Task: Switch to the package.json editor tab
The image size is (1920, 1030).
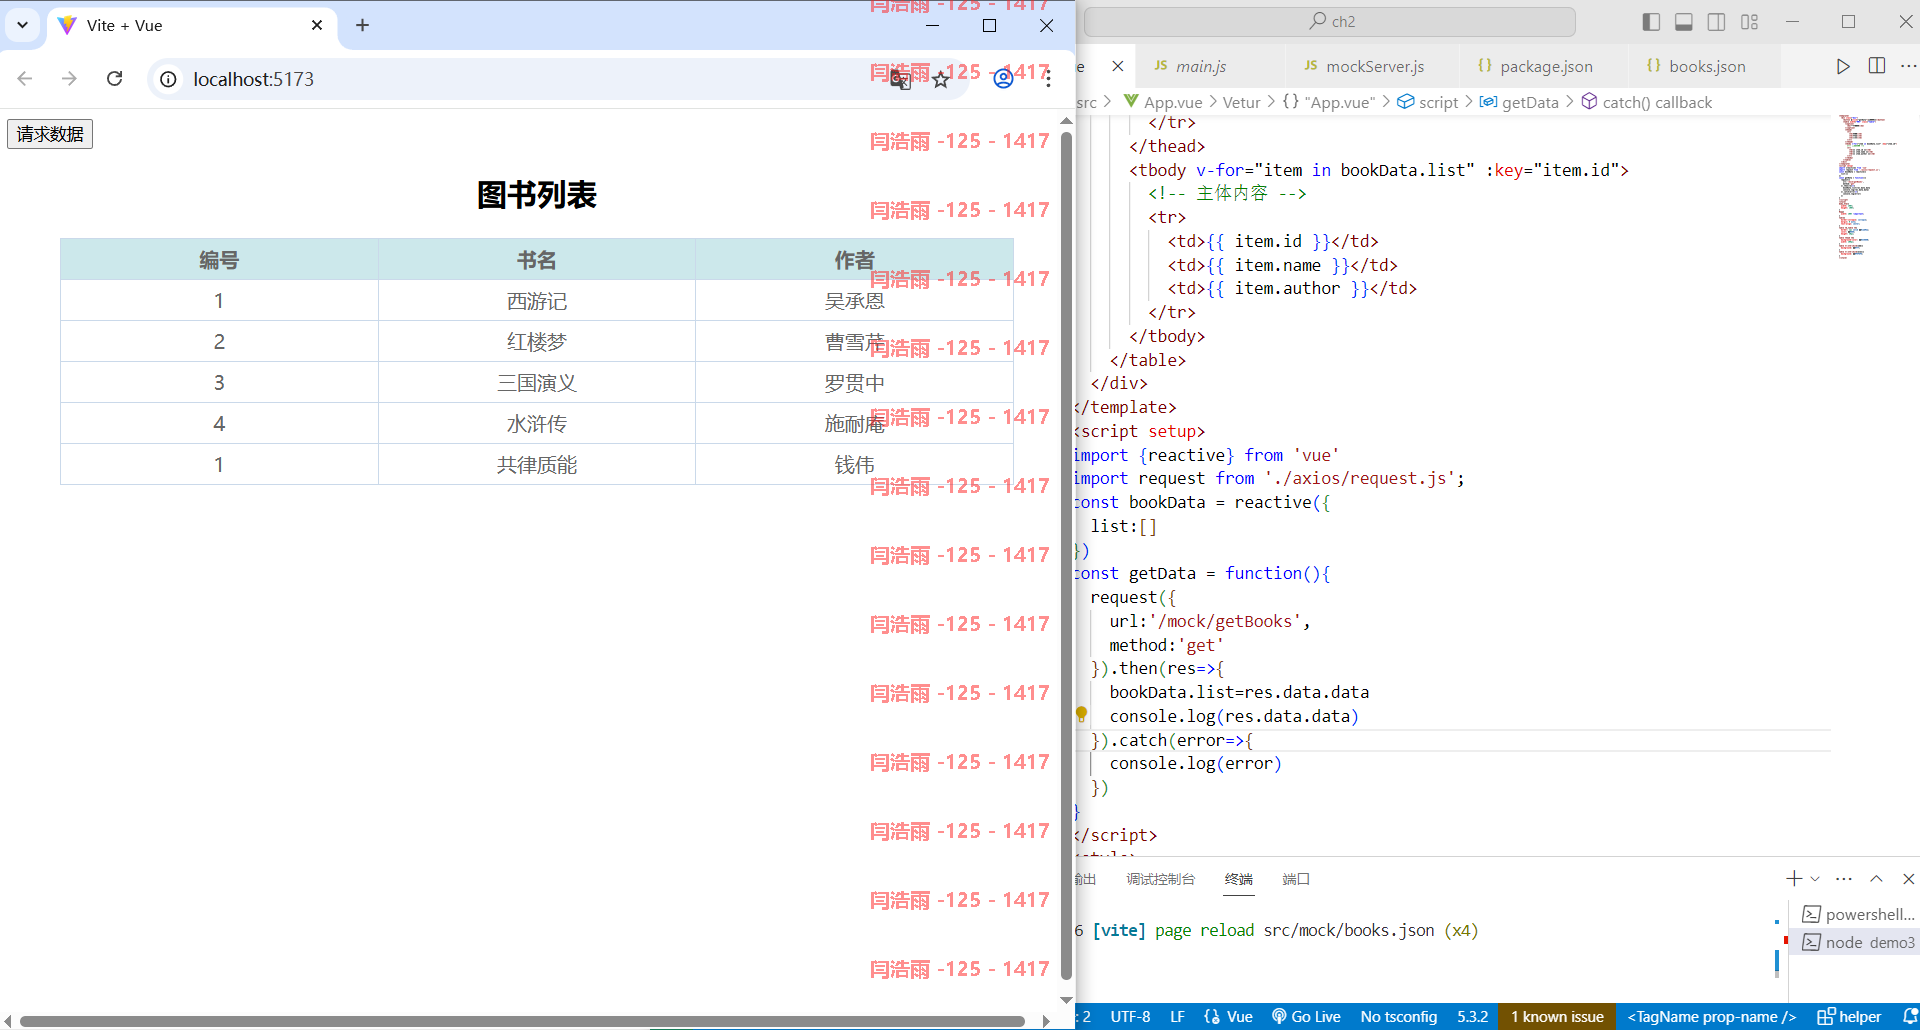Action: (x=1544, y=66)
